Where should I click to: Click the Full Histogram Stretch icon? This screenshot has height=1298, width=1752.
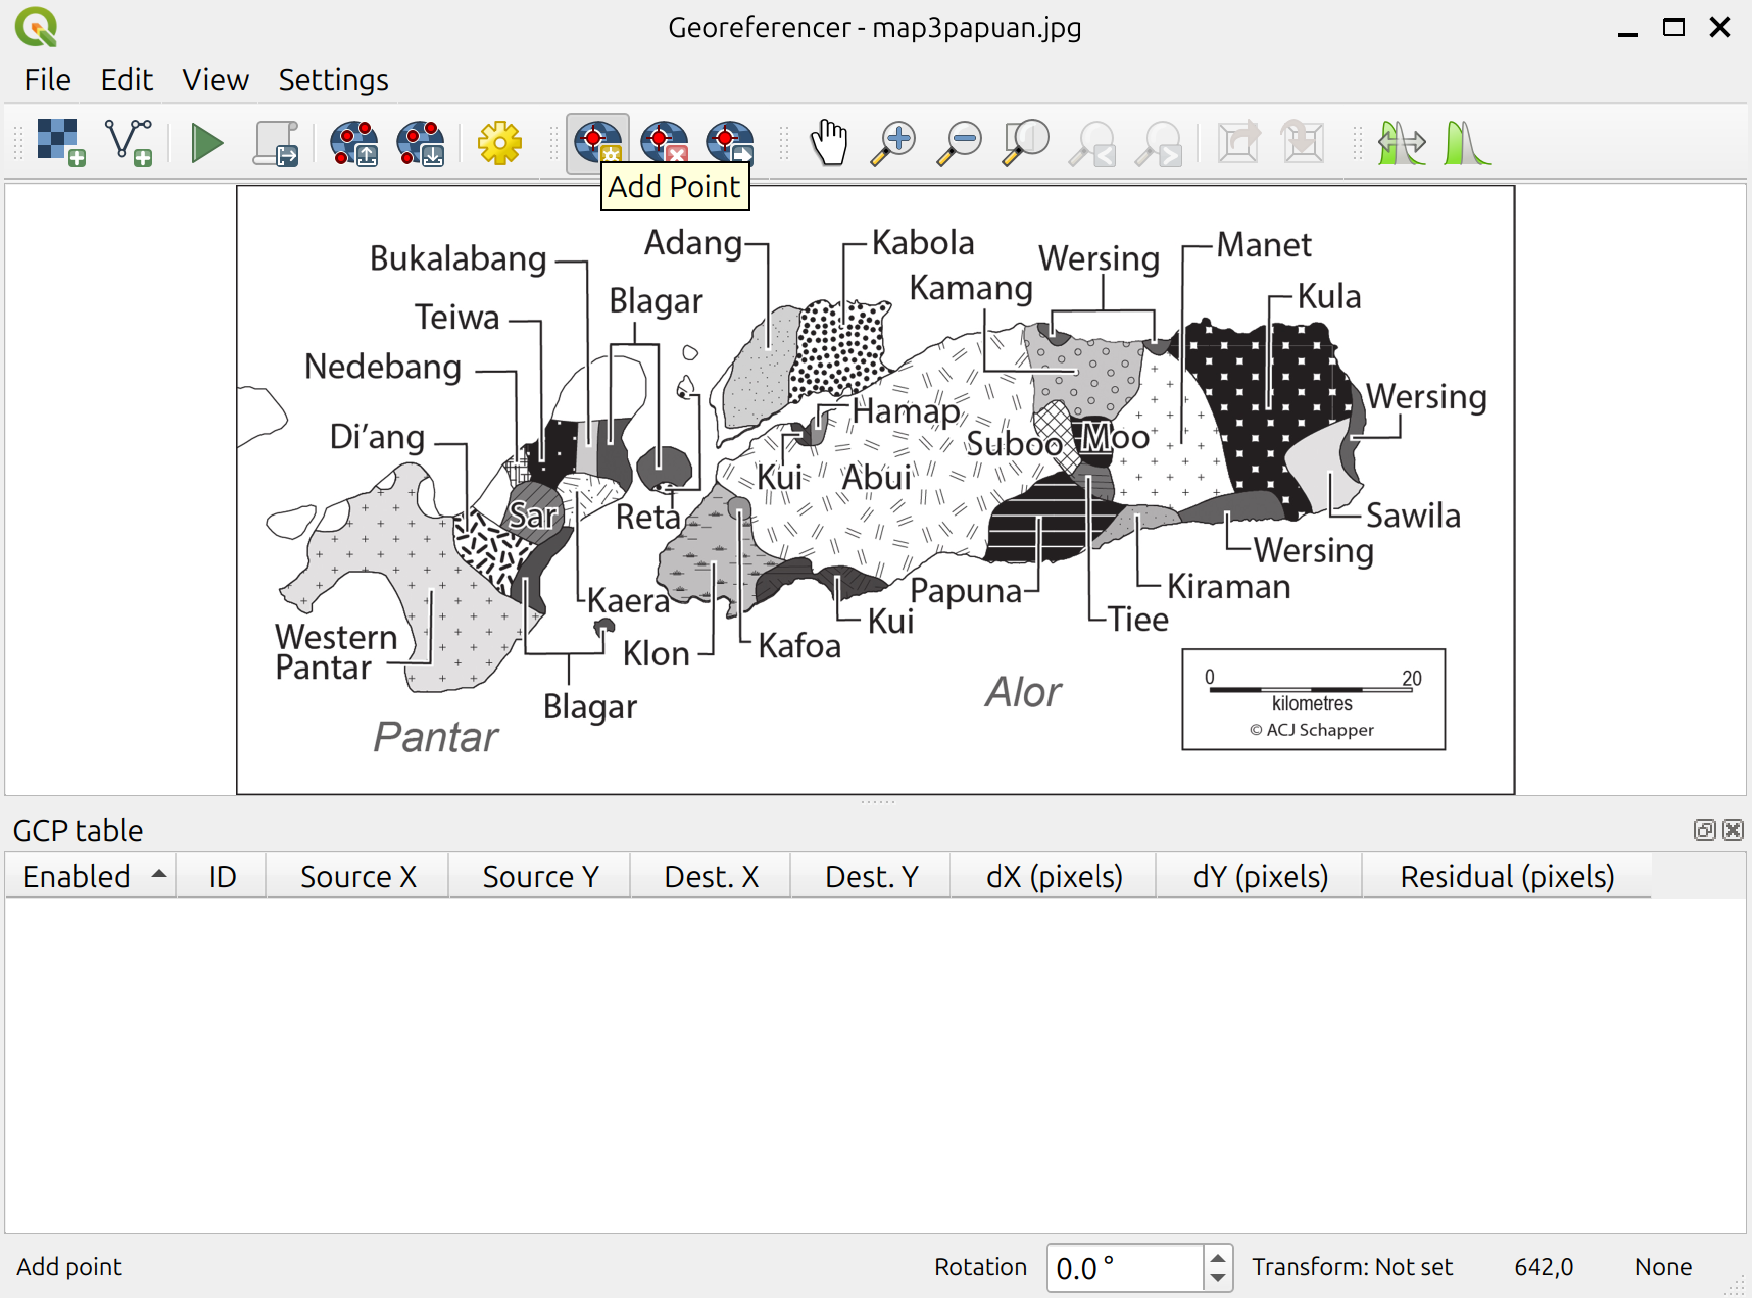click(1466, 143)
